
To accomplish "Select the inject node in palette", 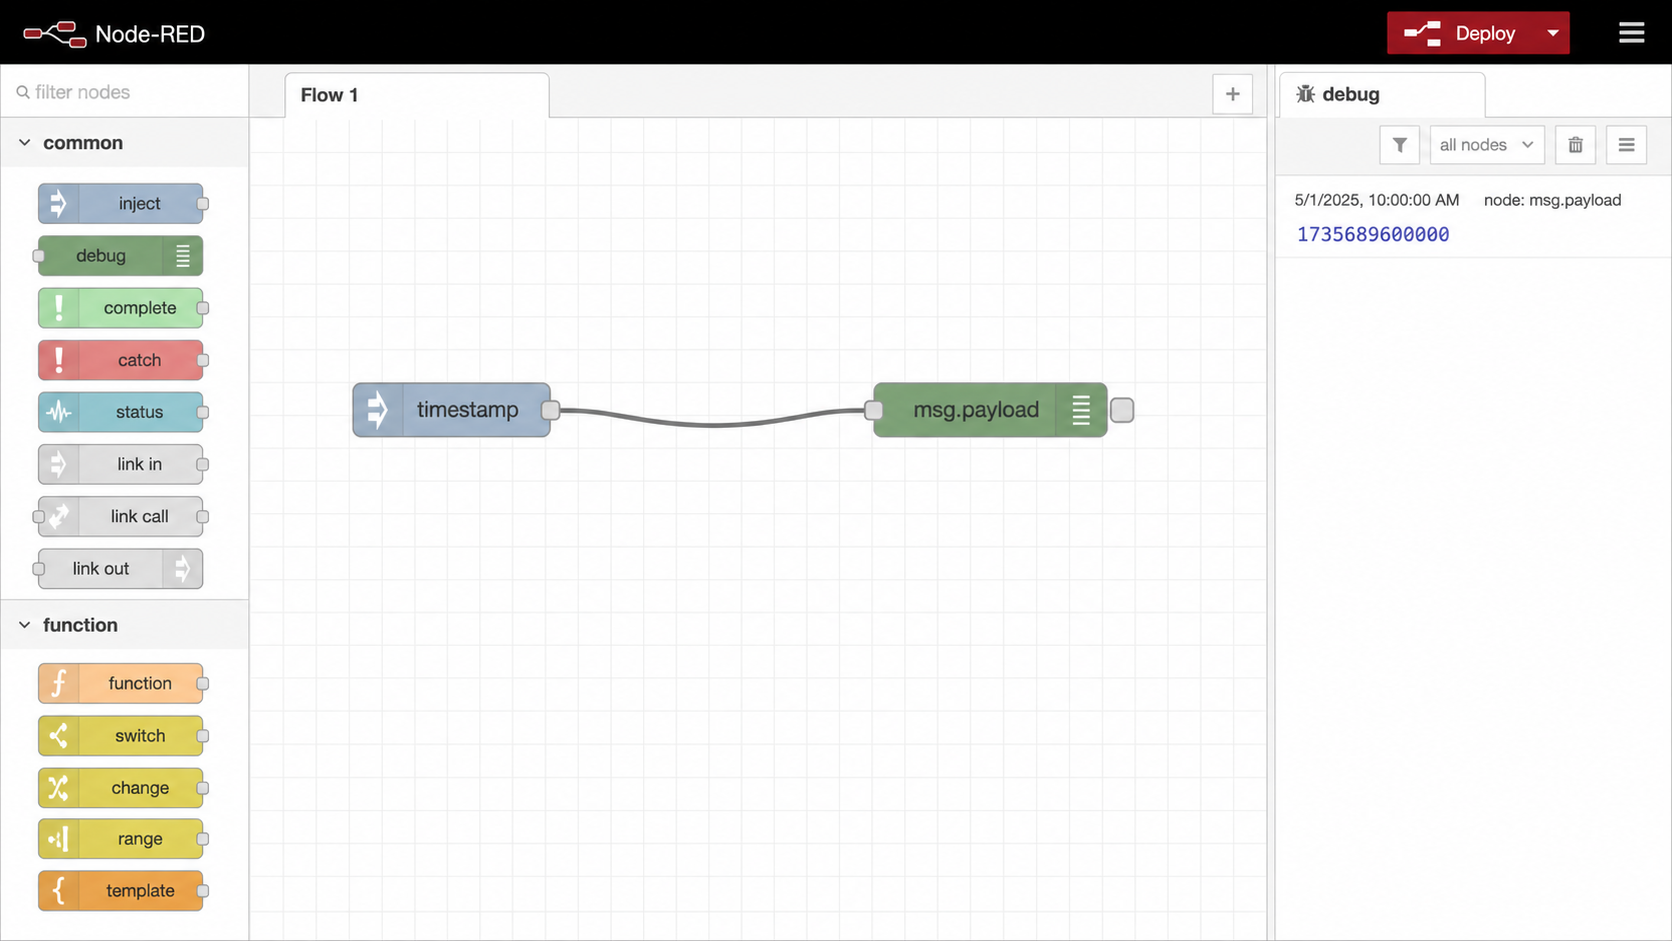I will [x=121, y=204].
